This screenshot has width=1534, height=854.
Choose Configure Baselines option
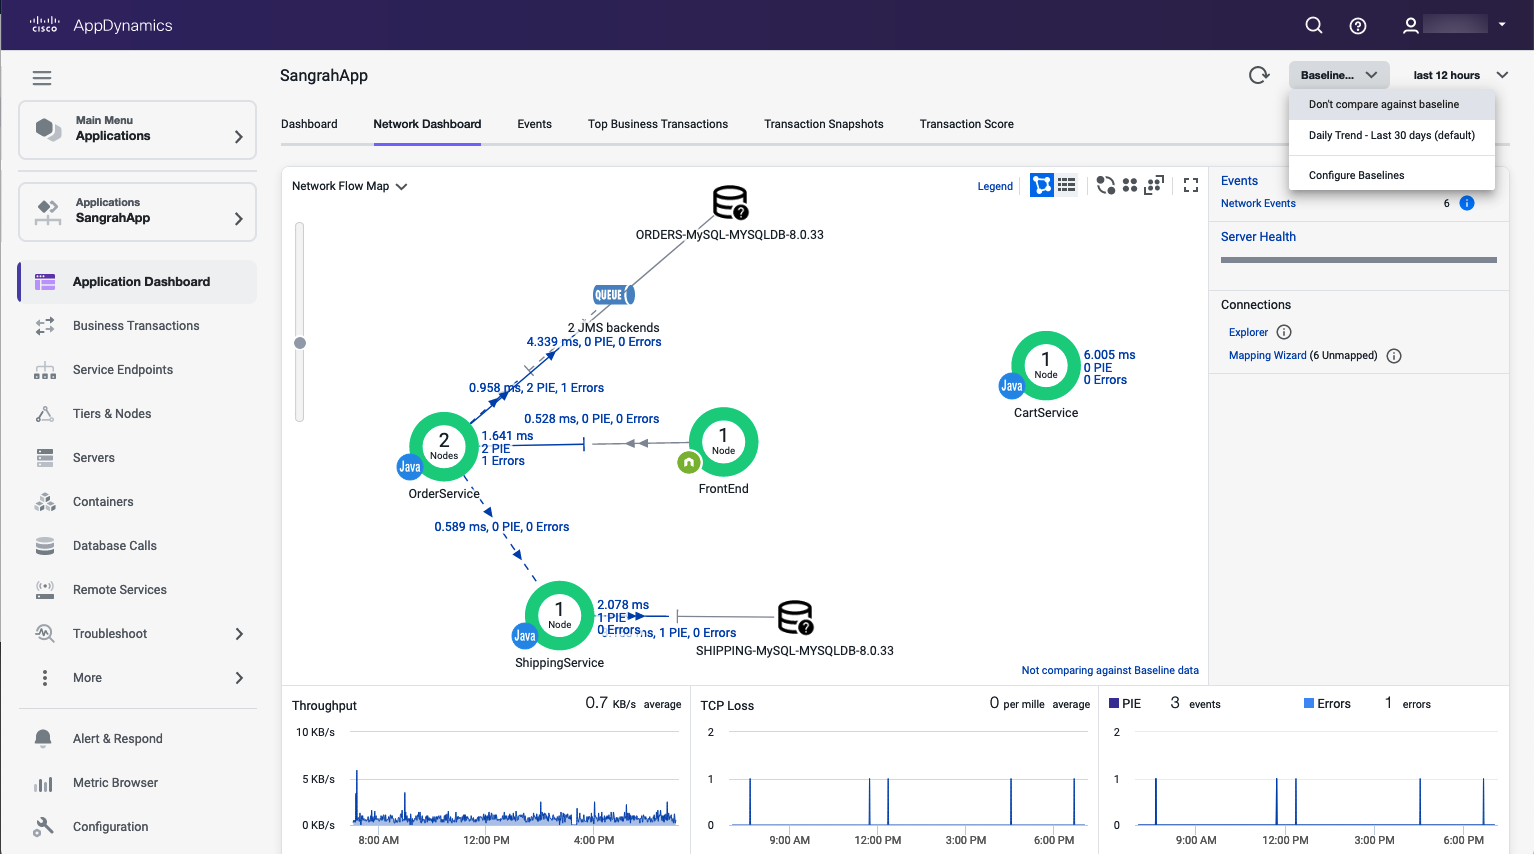1392,175
